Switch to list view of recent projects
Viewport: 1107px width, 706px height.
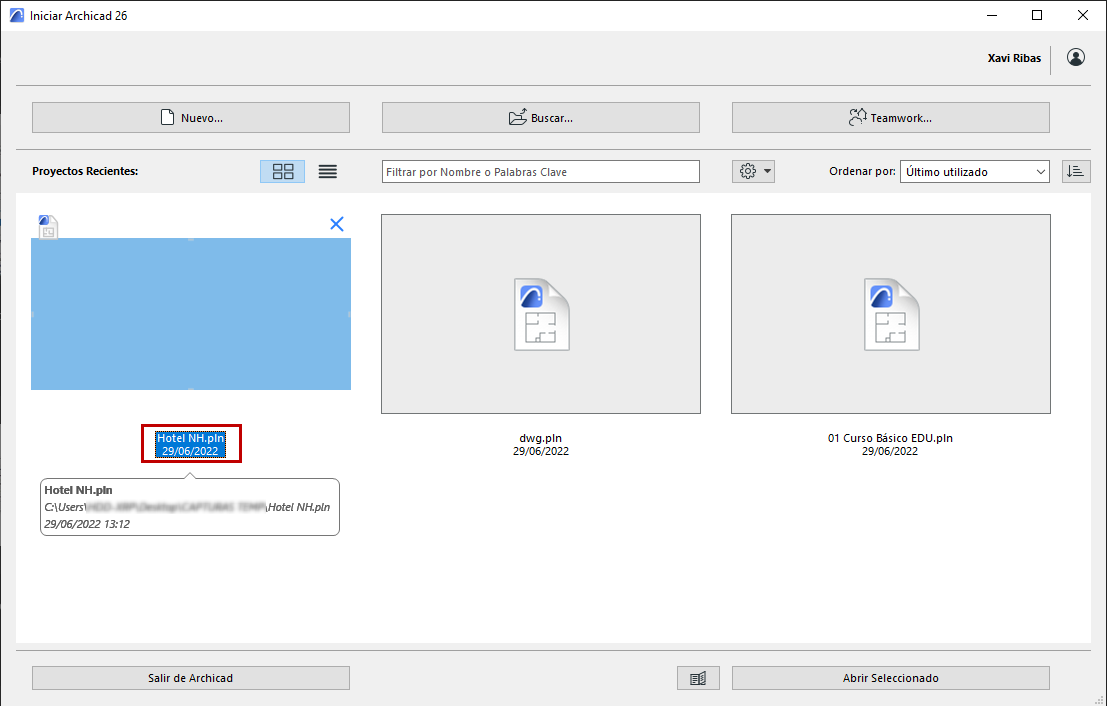coord(328,172)
